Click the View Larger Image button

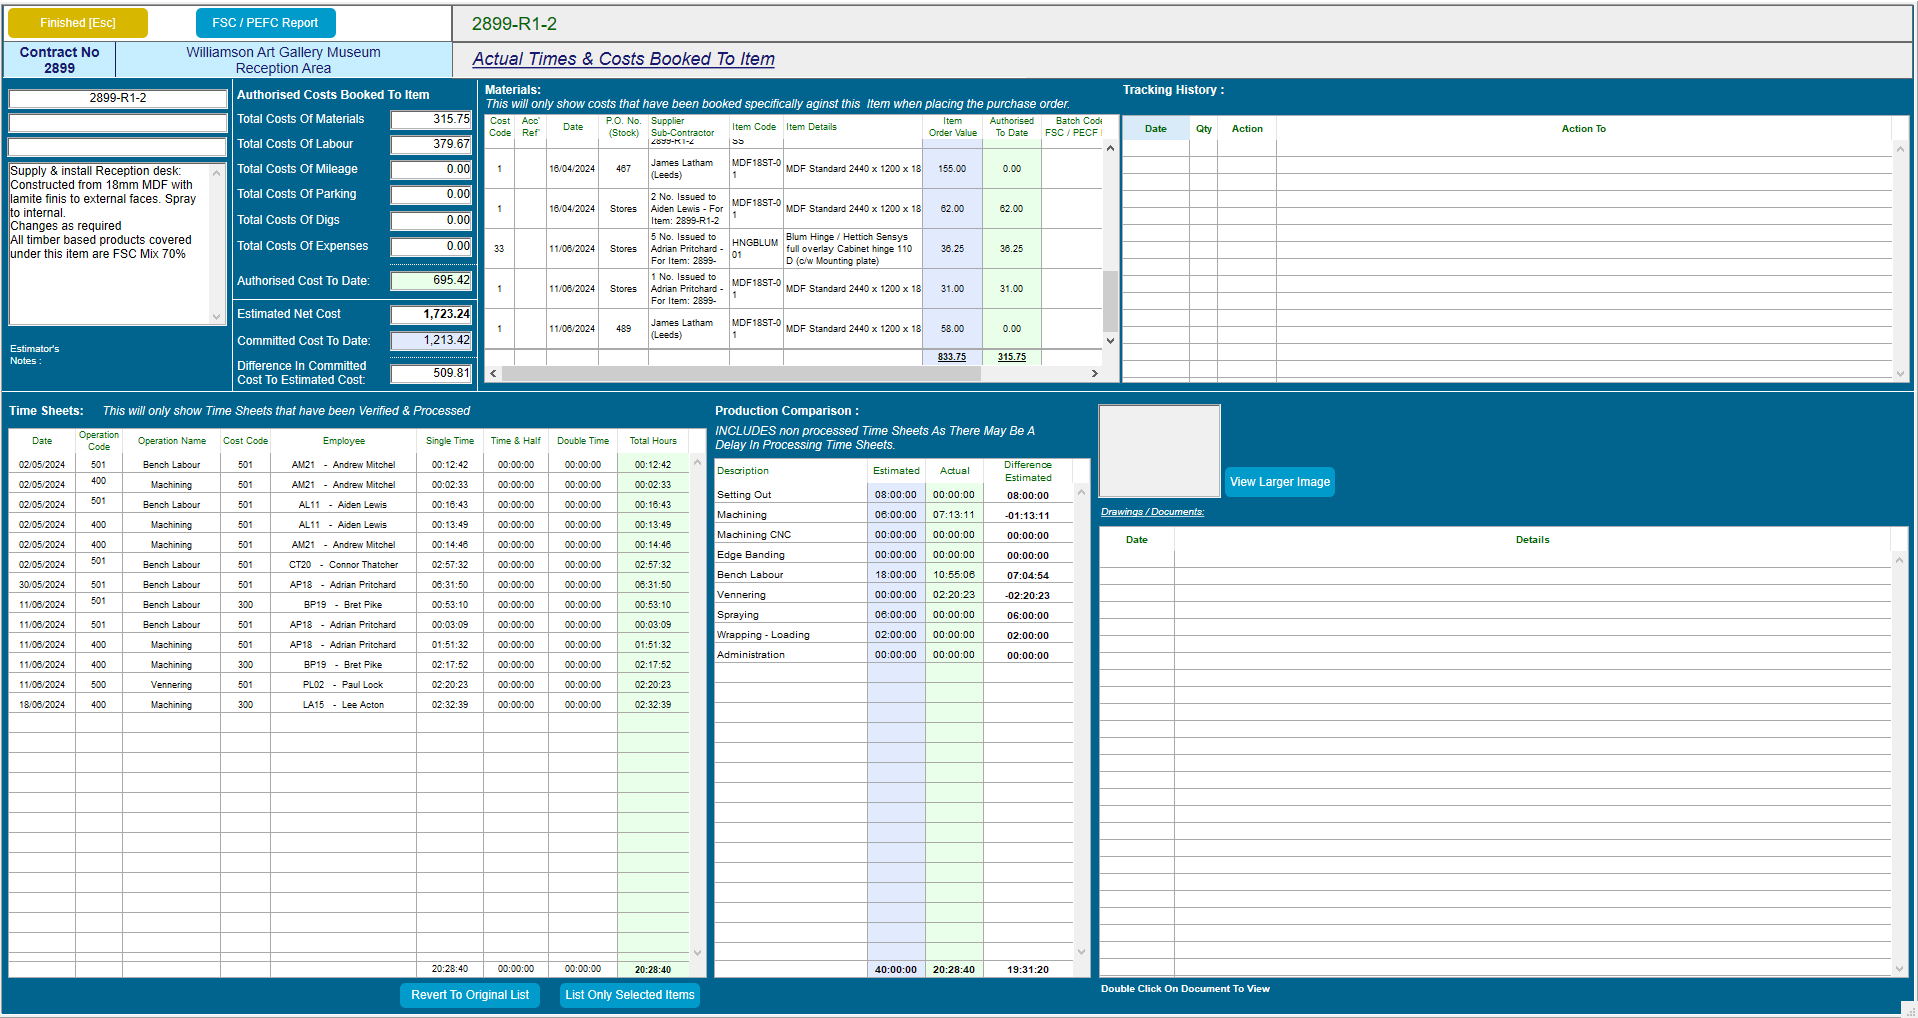(1279, 481)
